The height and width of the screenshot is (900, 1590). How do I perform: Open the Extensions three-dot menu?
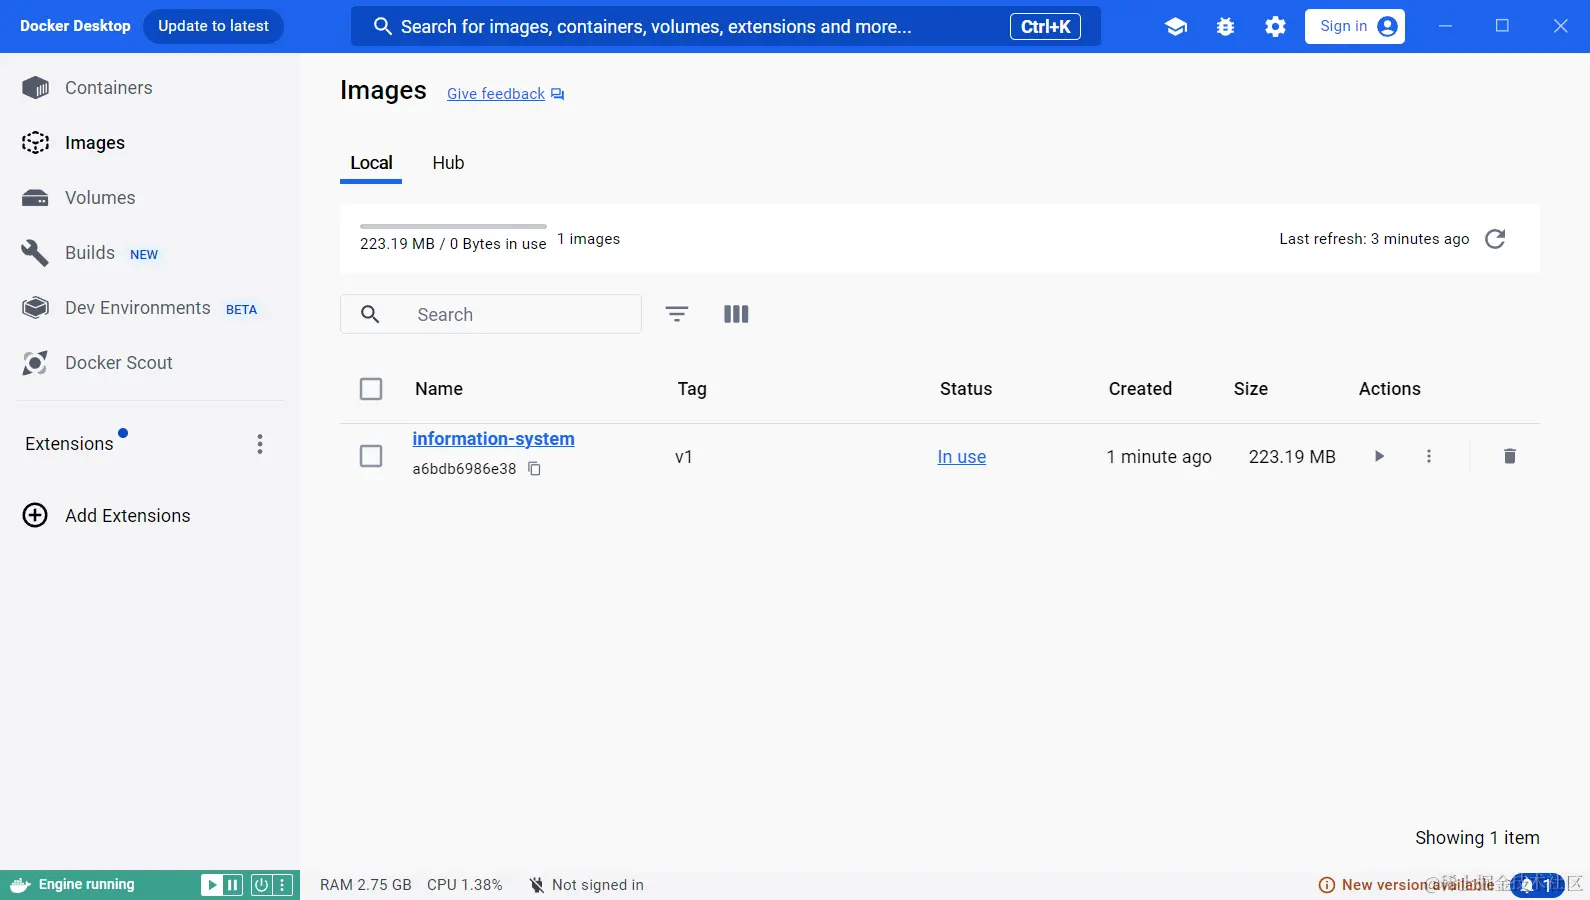[x=260, y=444]
